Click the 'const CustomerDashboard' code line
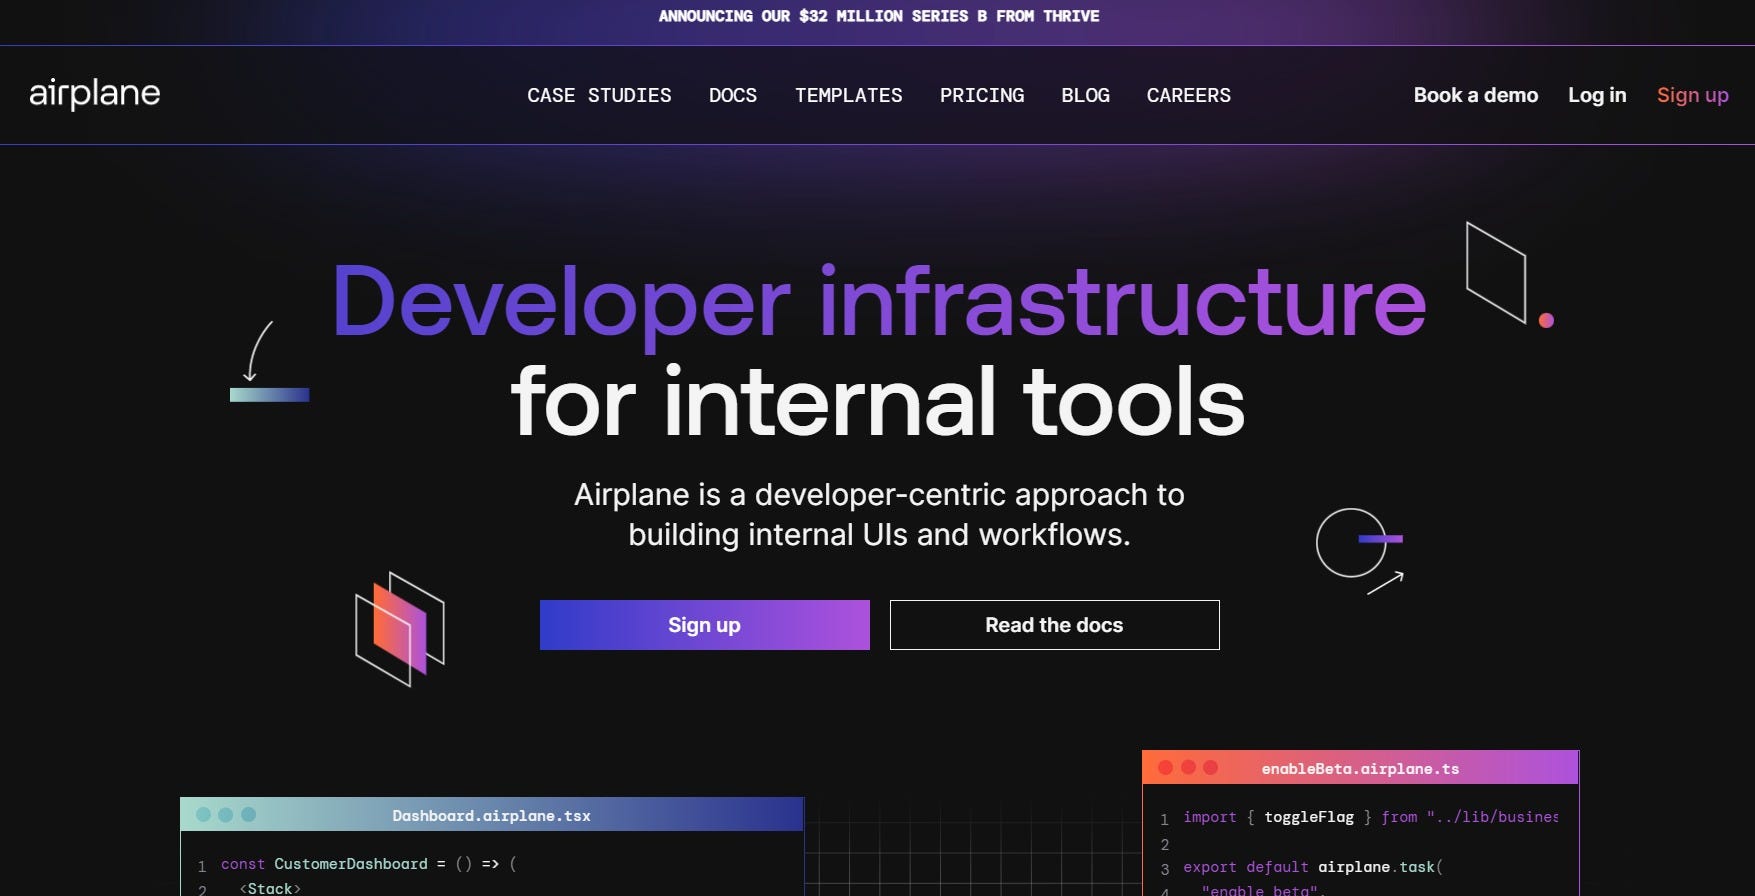This screenshot has width=1755, height=896. tap(369, 864)
